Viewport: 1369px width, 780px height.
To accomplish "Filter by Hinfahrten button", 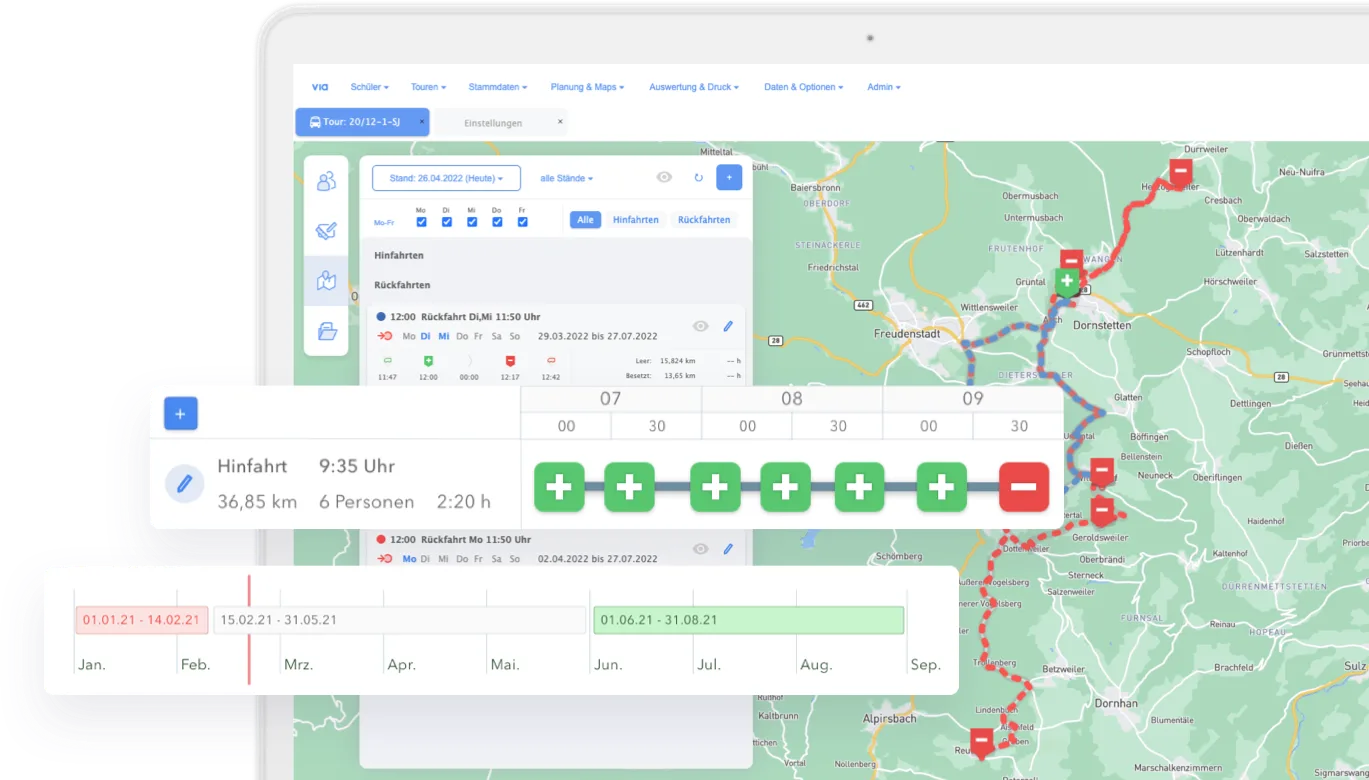I will coord(635,219).
